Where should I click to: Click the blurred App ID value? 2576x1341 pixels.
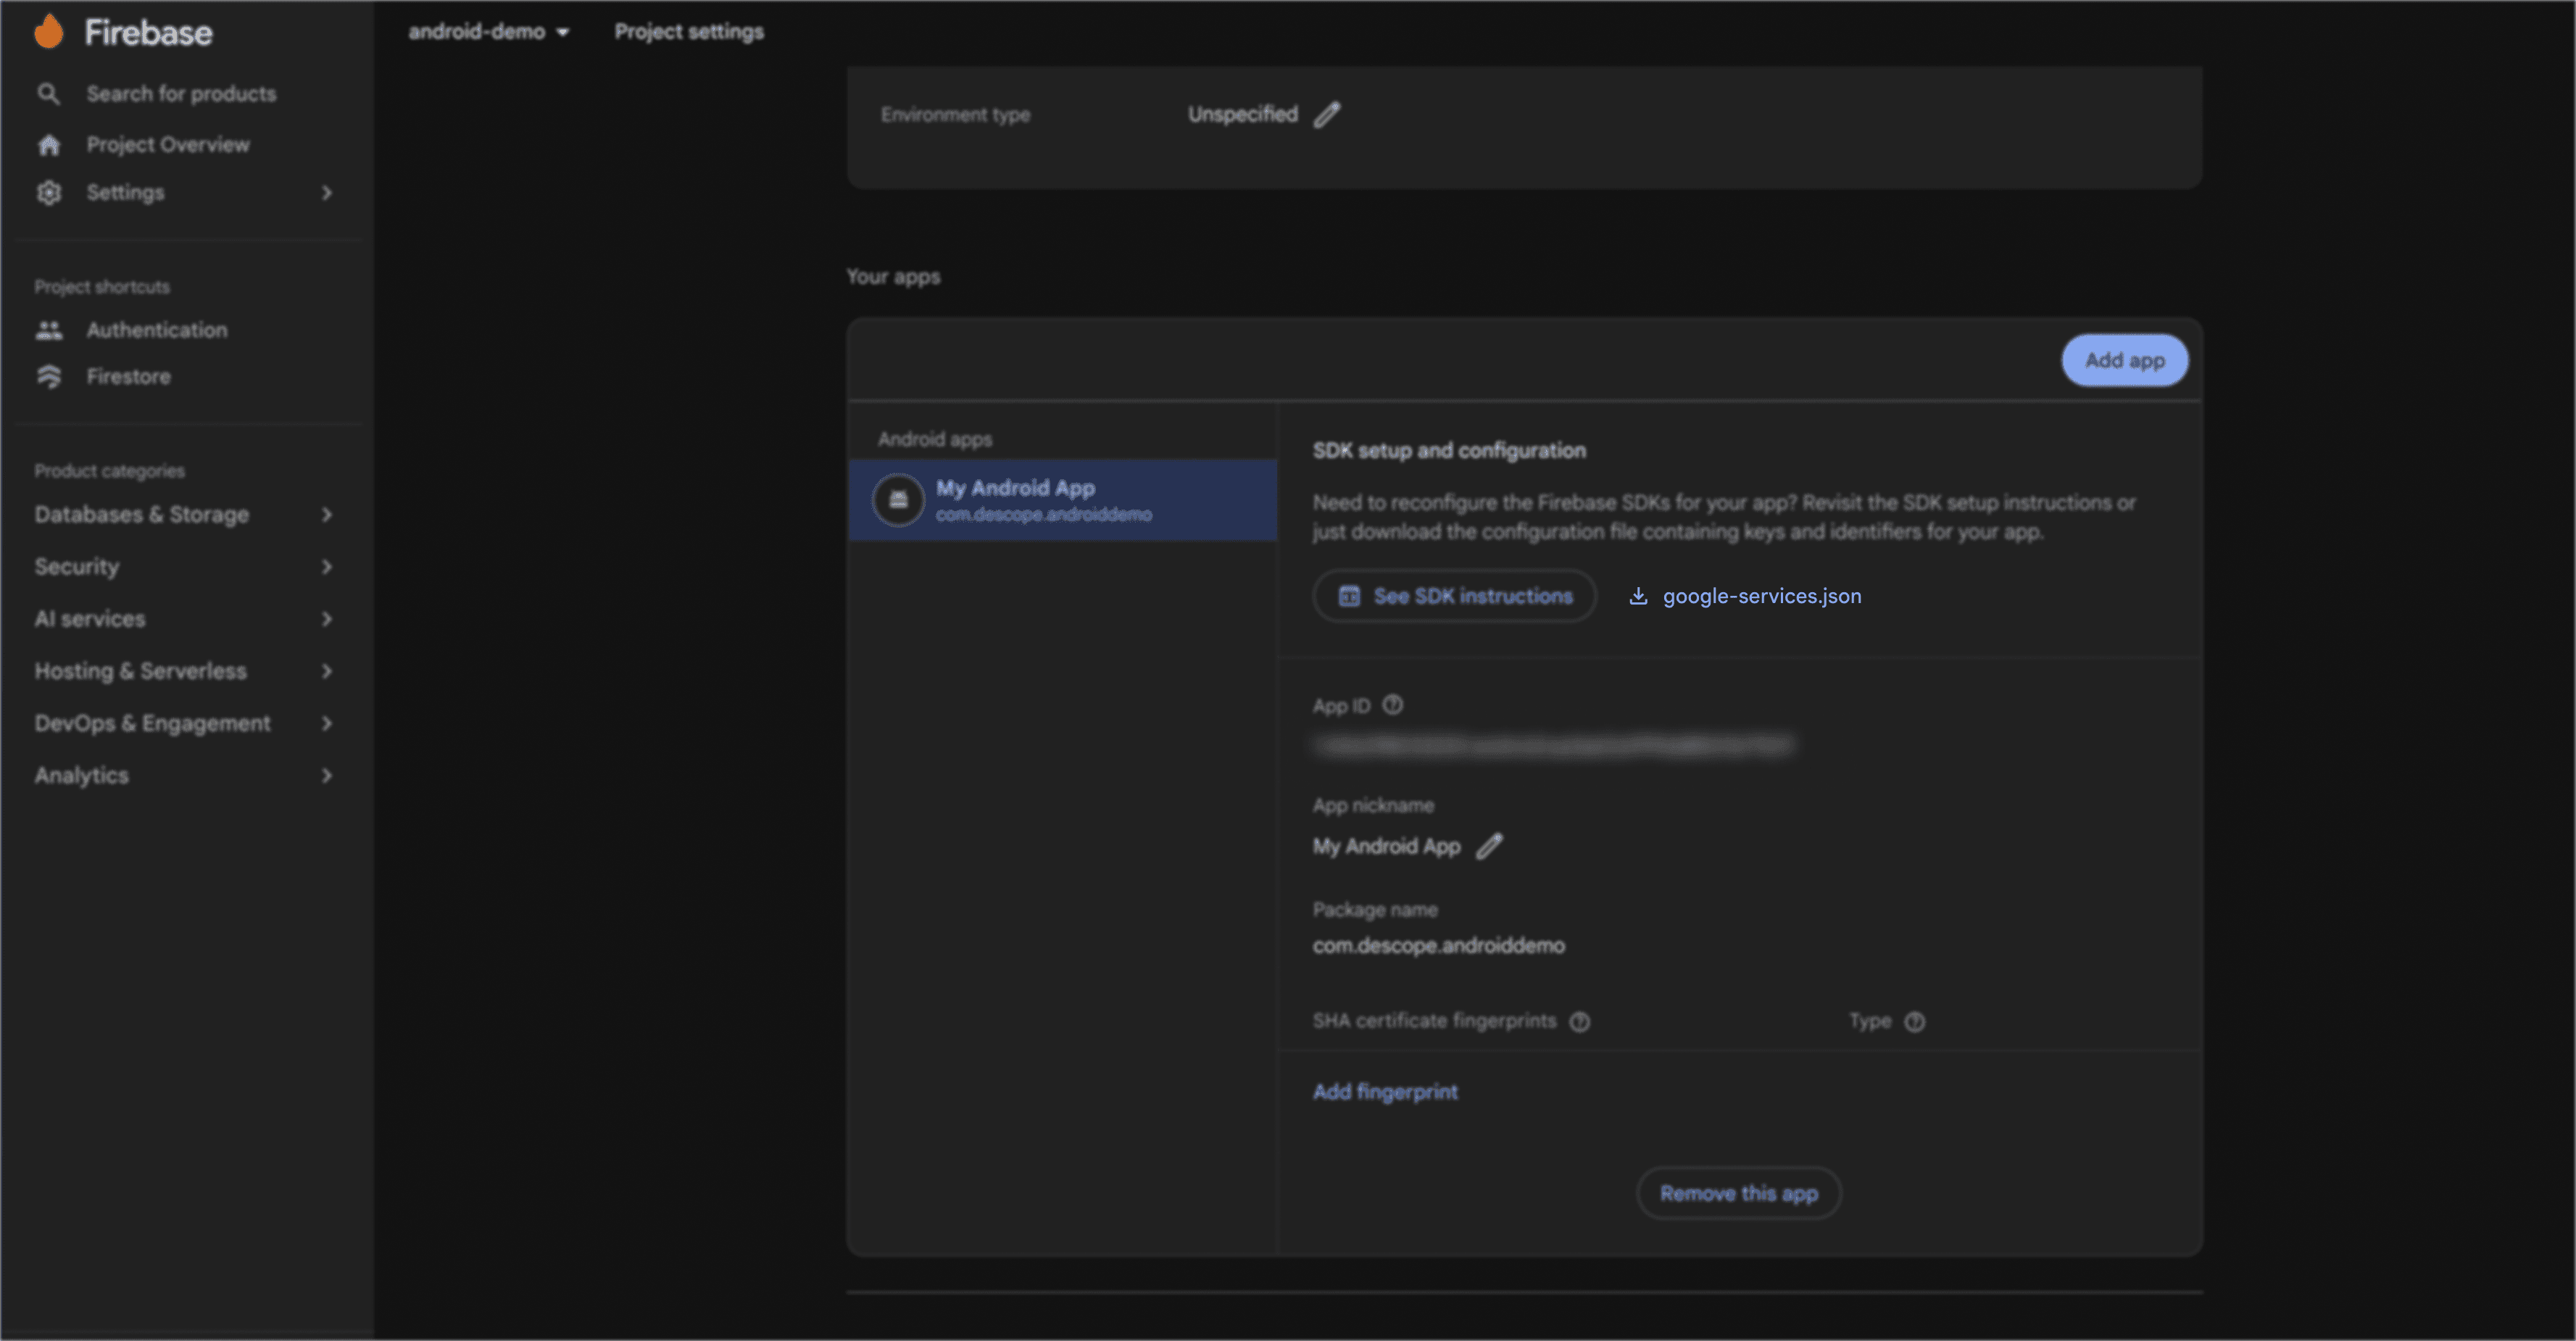click(1554, 746)
